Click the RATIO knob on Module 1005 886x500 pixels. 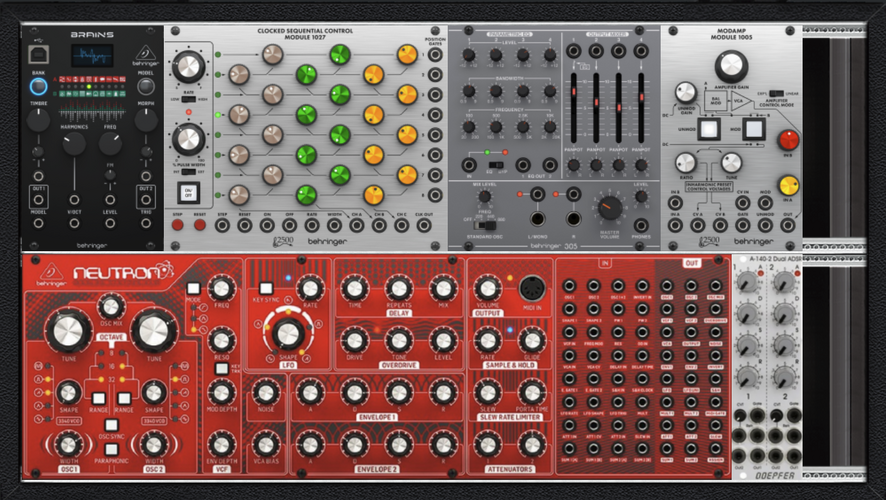(685, 163)
